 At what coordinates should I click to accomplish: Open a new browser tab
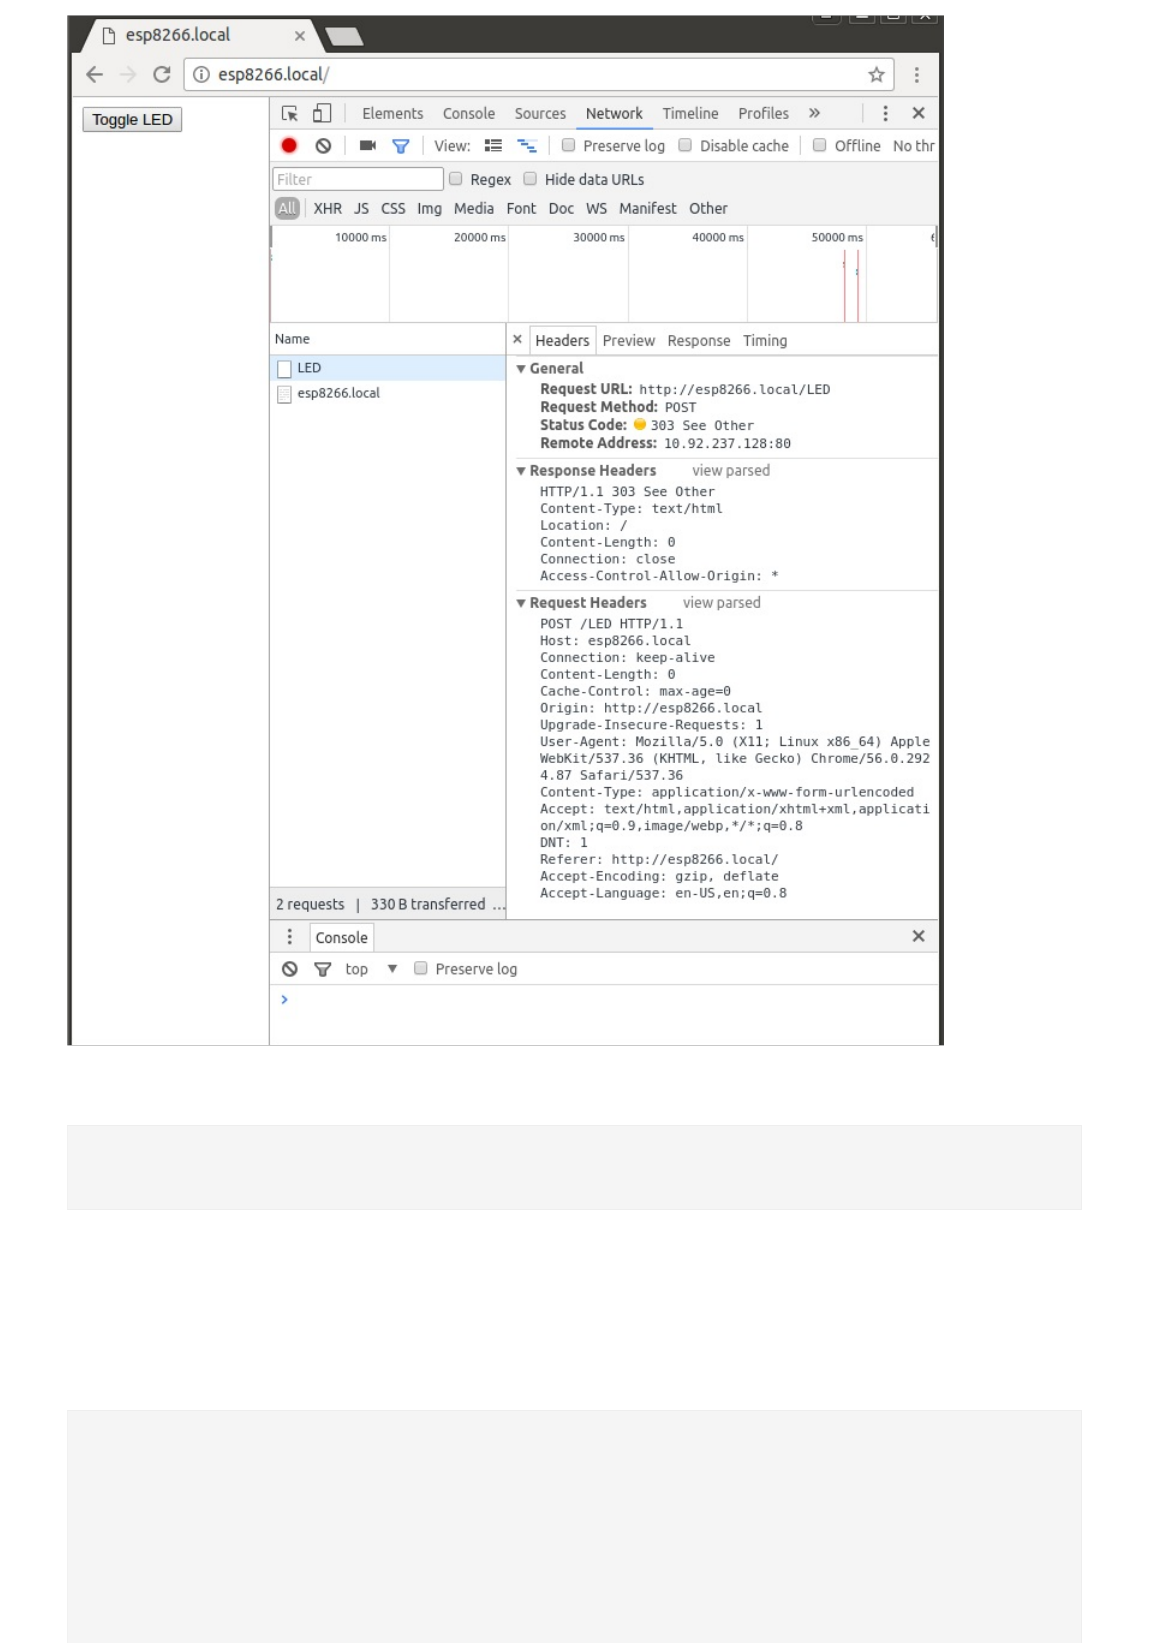coord(344,37)
